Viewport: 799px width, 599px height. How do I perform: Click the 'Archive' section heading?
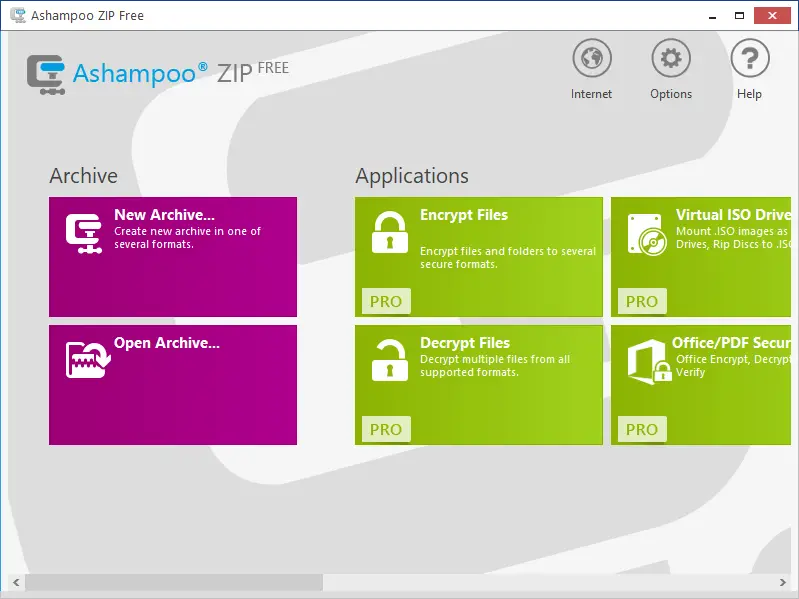[84, 176]
